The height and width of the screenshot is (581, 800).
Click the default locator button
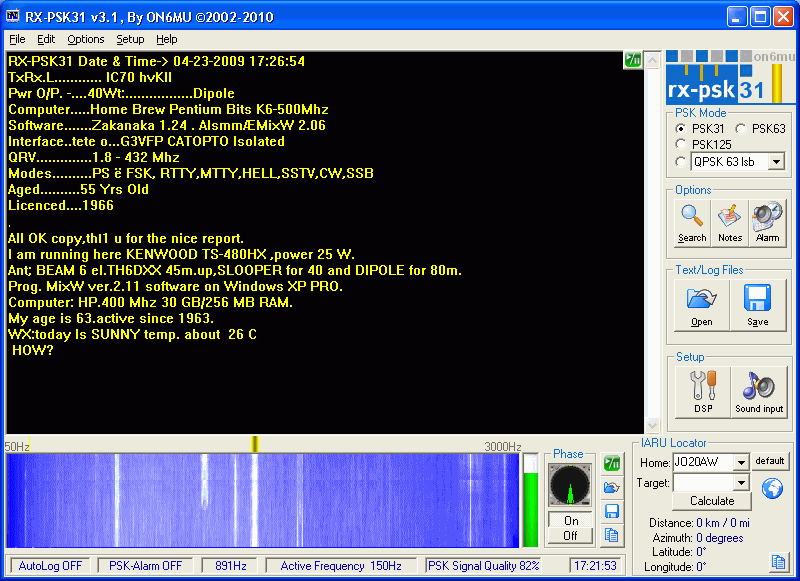click(x=771, y=461)
